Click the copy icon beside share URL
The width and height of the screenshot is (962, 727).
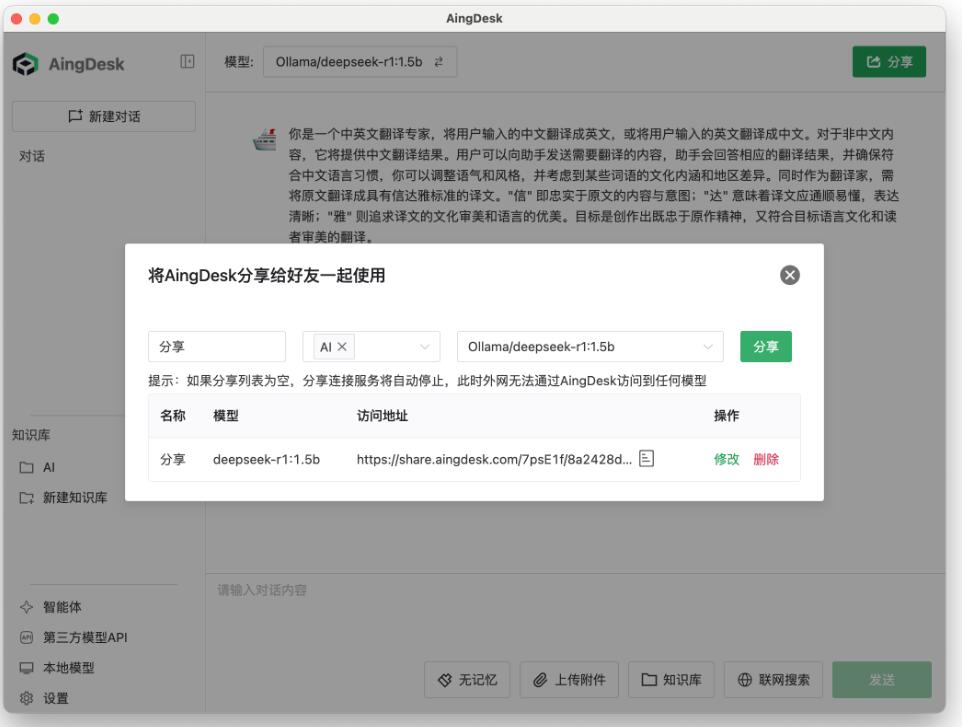(647, 459)
